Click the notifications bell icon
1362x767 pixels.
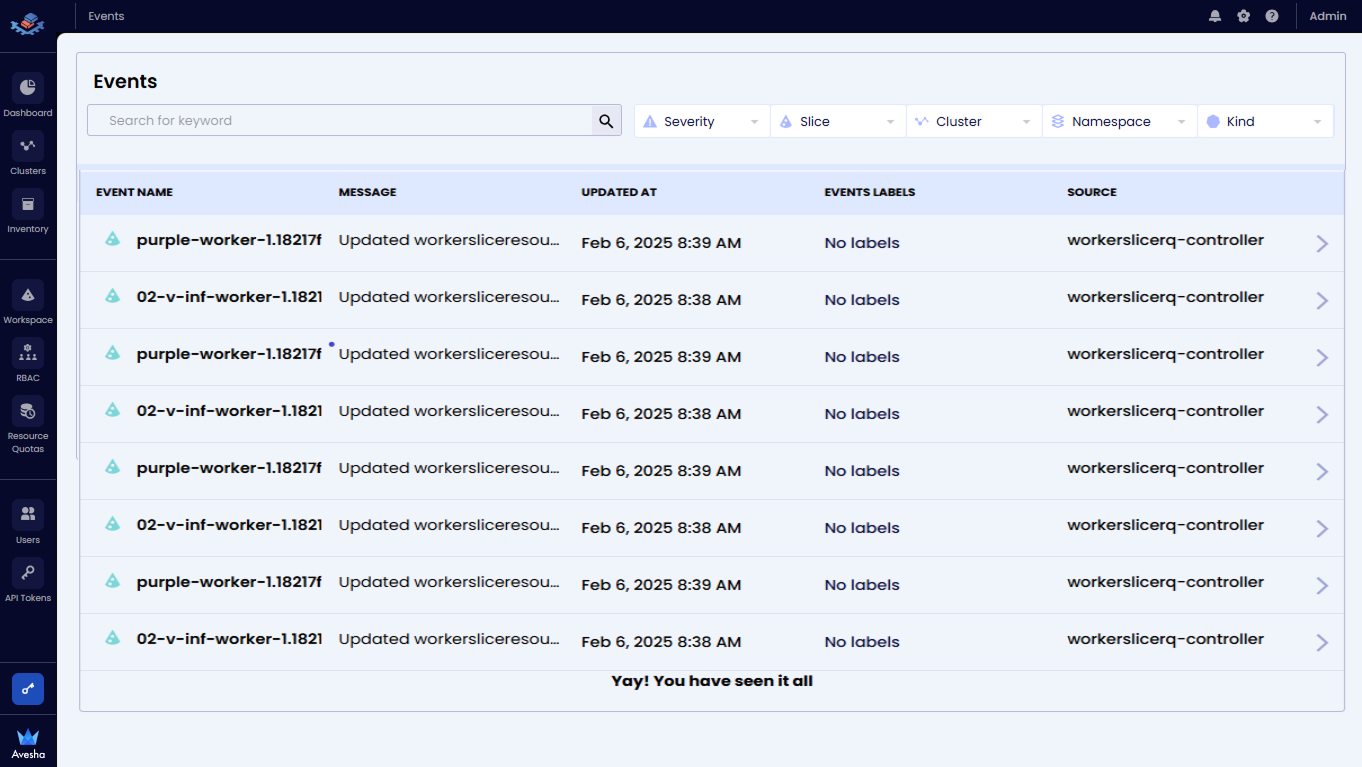pos(1215,16)
